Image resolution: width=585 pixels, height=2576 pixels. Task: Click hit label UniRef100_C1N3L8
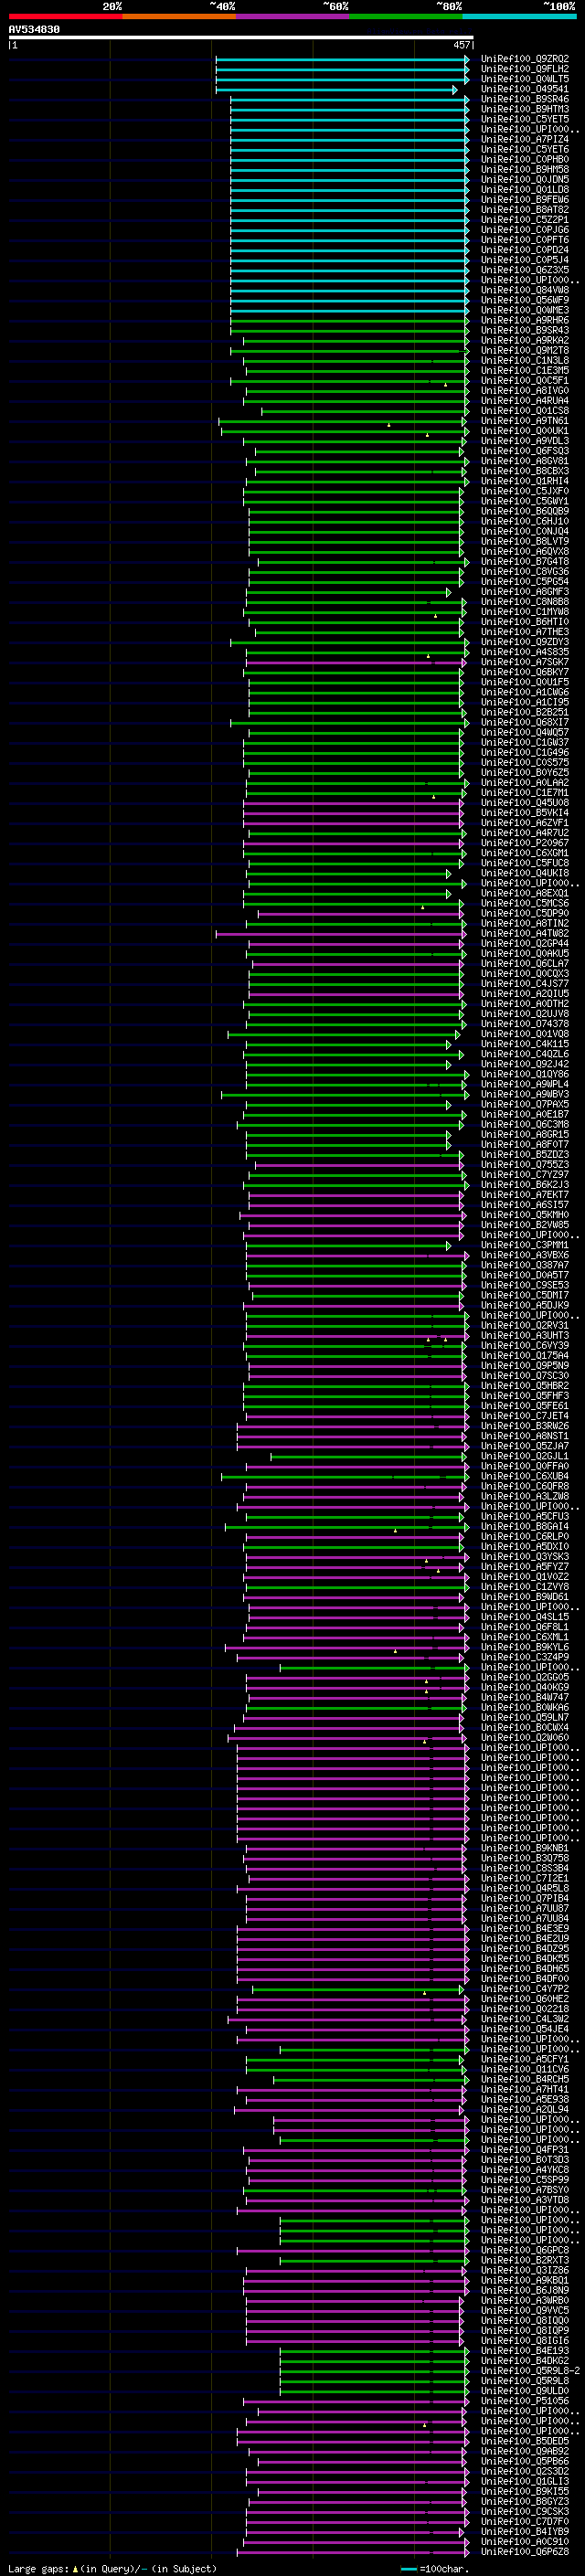coord(525,360)
